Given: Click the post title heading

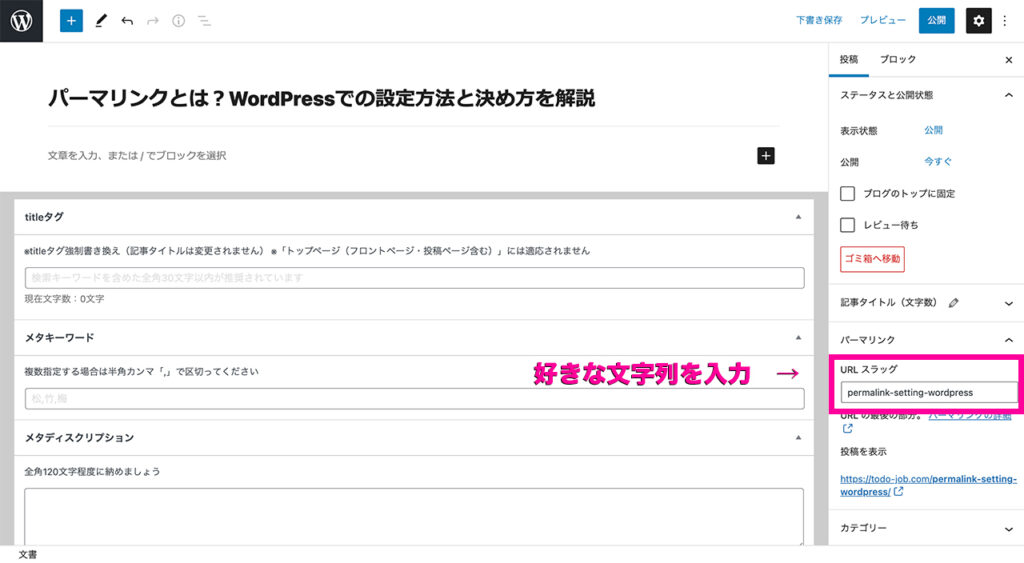Looking at the screenshot, I should [x=321, y=98].
